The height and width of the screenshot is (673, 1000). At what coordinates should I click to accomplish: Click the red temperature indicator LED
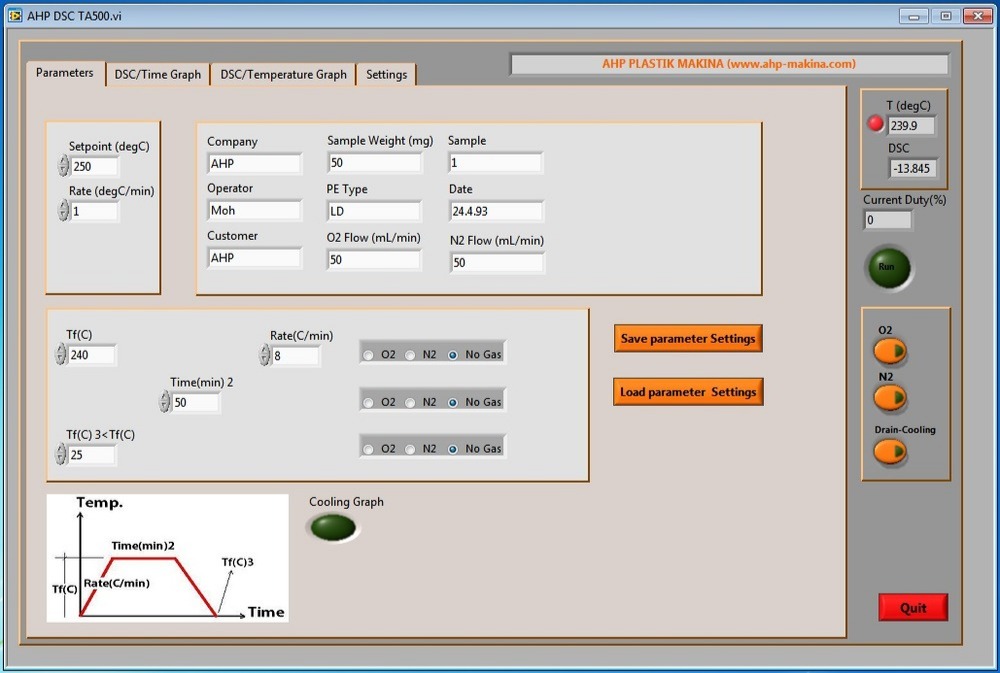(876, 123)
